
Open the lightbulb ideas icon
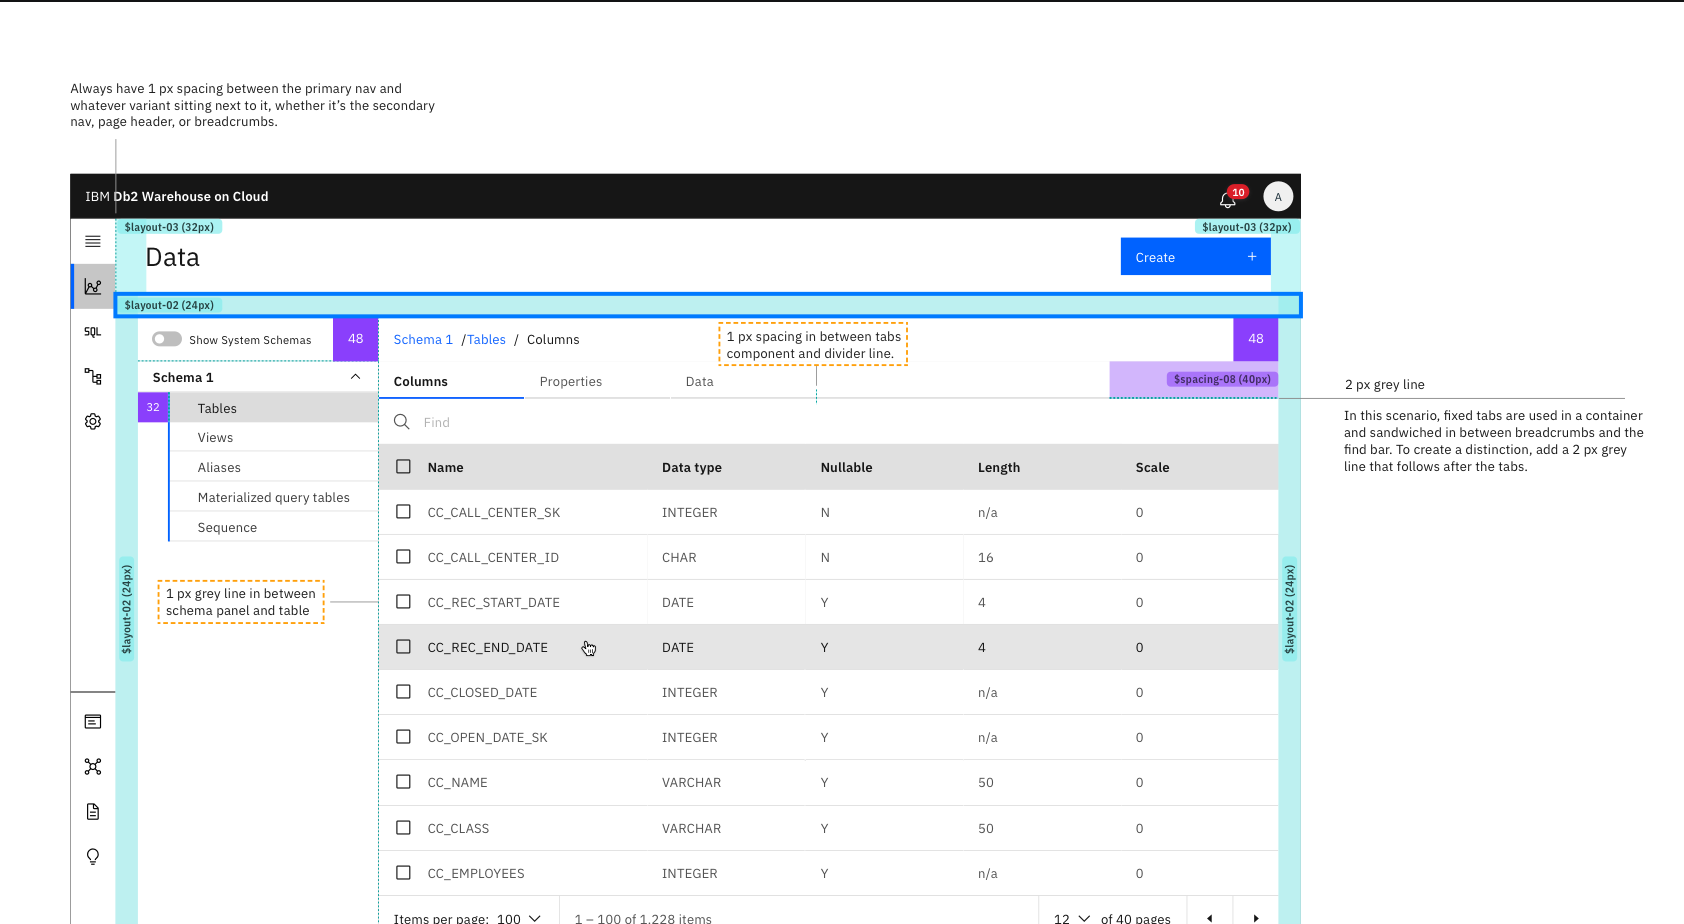coord(93,857)
